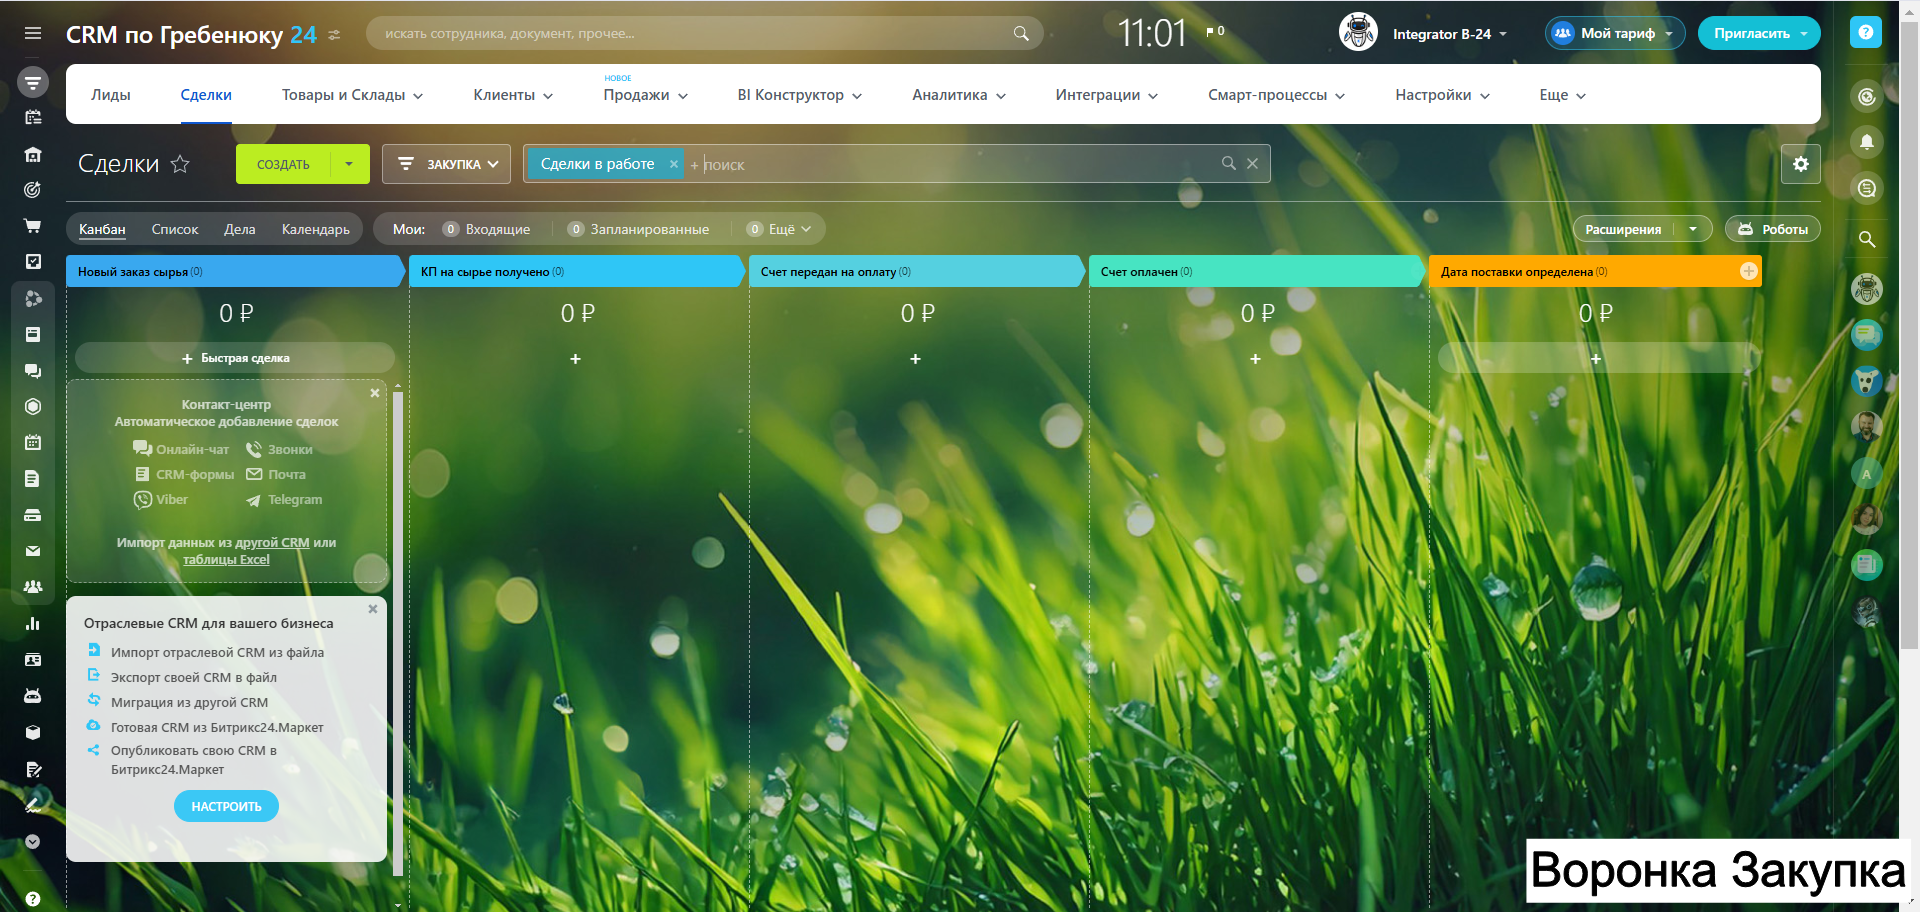Add Сделки page to favorites star

(x=180, y=164)
